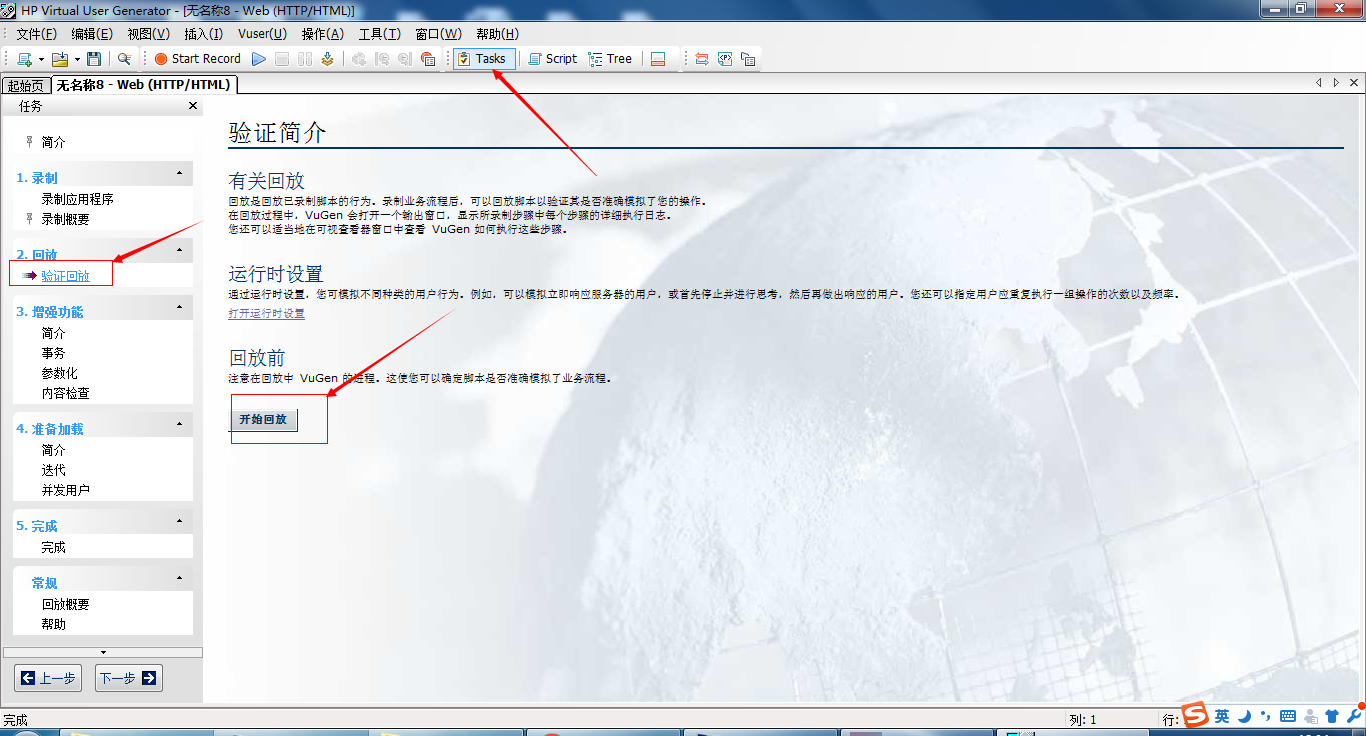Click the pause toolbar icon

pos(305,59)
